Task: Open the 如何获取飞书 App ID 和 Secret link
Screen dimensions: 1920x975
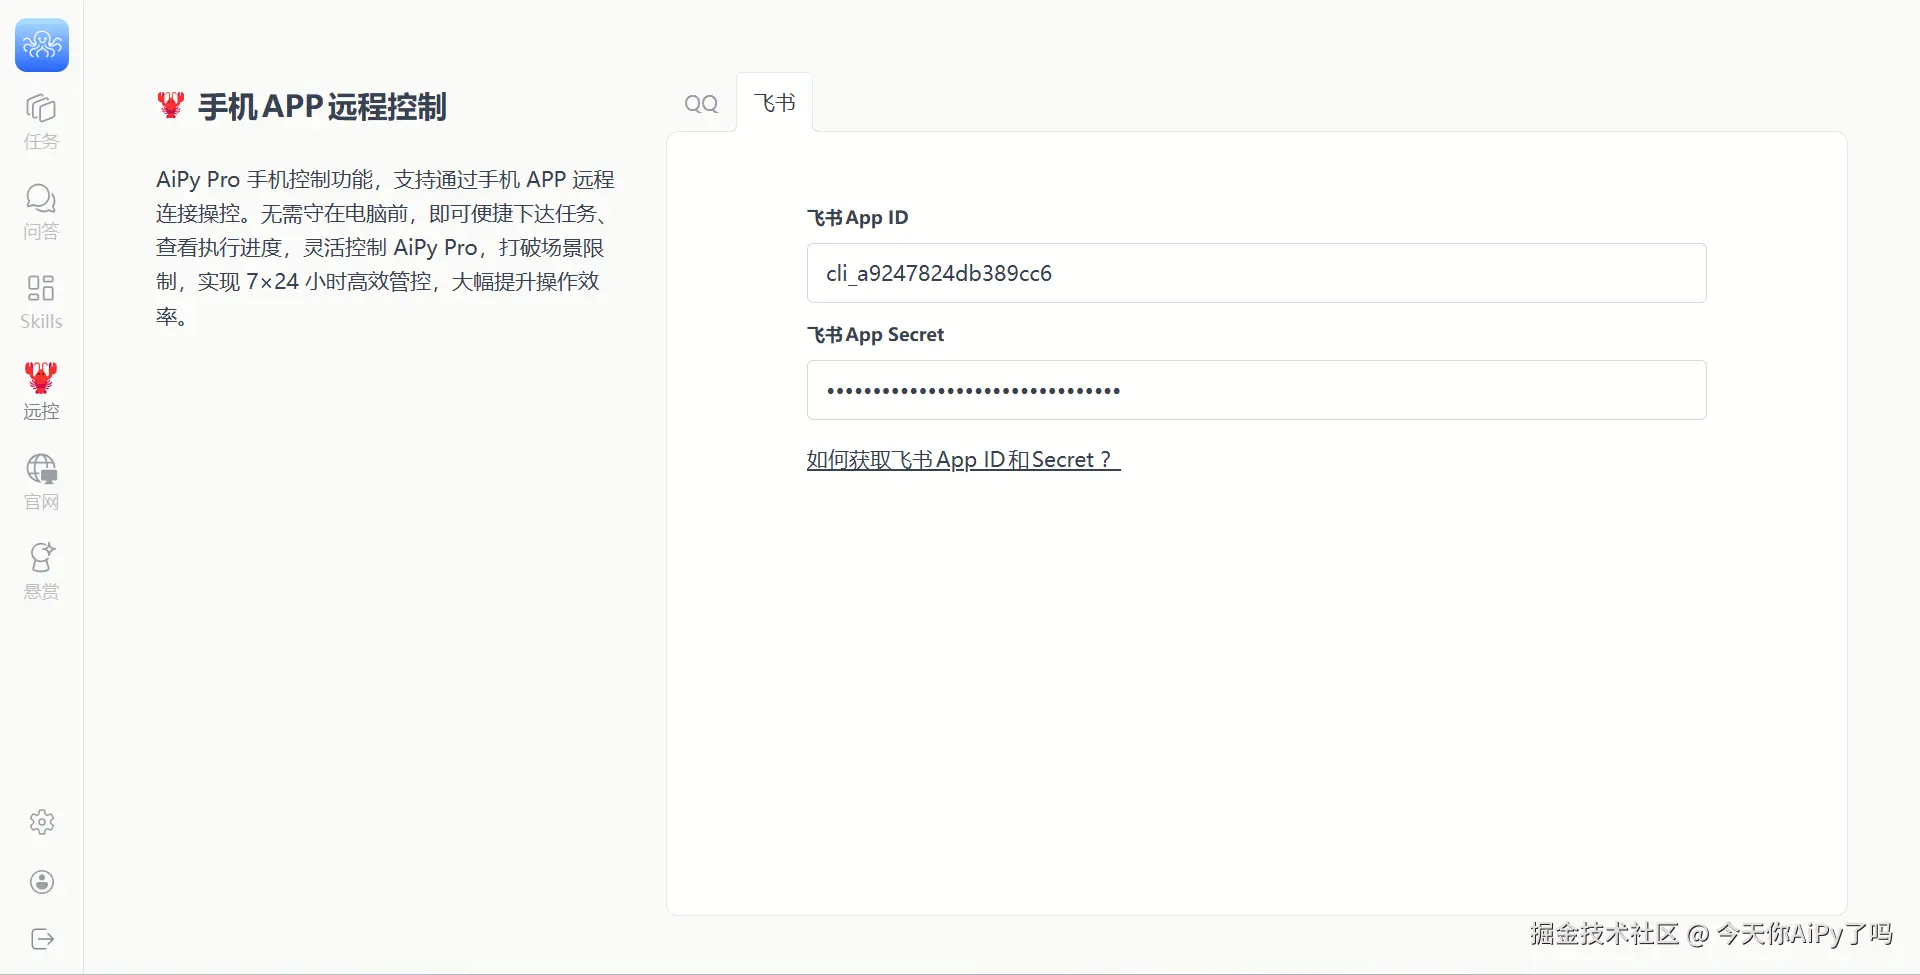Action: (x=964, y=460)
